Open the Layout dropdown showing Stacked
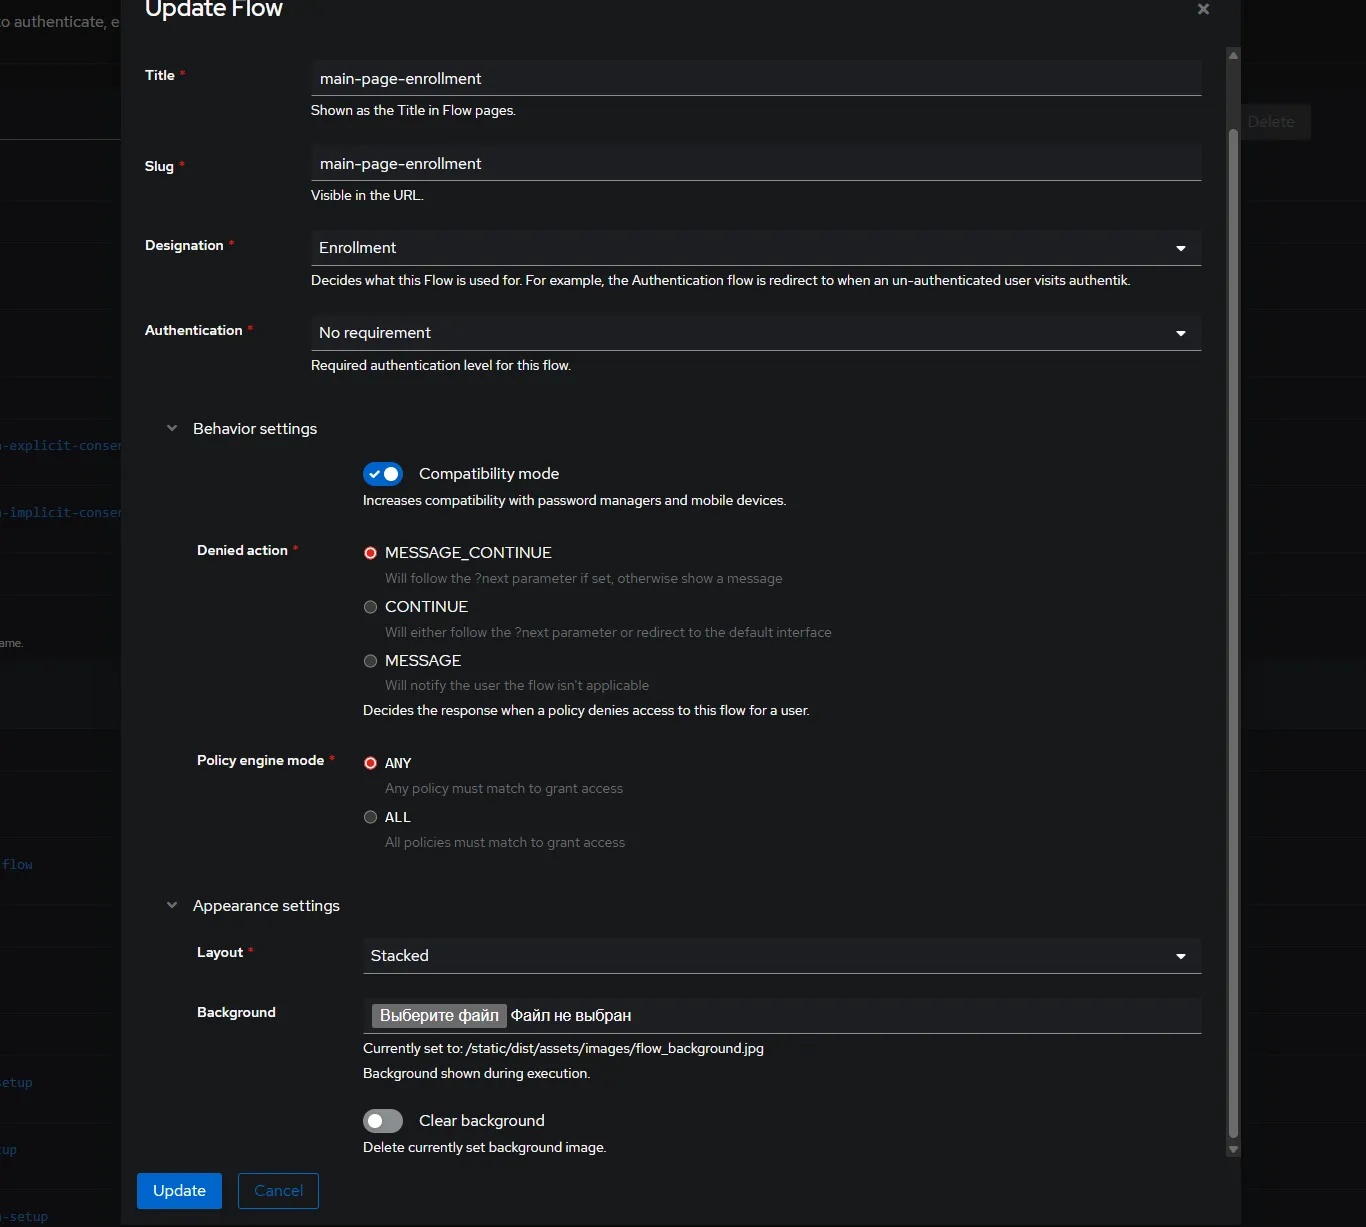Screen dimensions: 1366x1227 point(780,956)
